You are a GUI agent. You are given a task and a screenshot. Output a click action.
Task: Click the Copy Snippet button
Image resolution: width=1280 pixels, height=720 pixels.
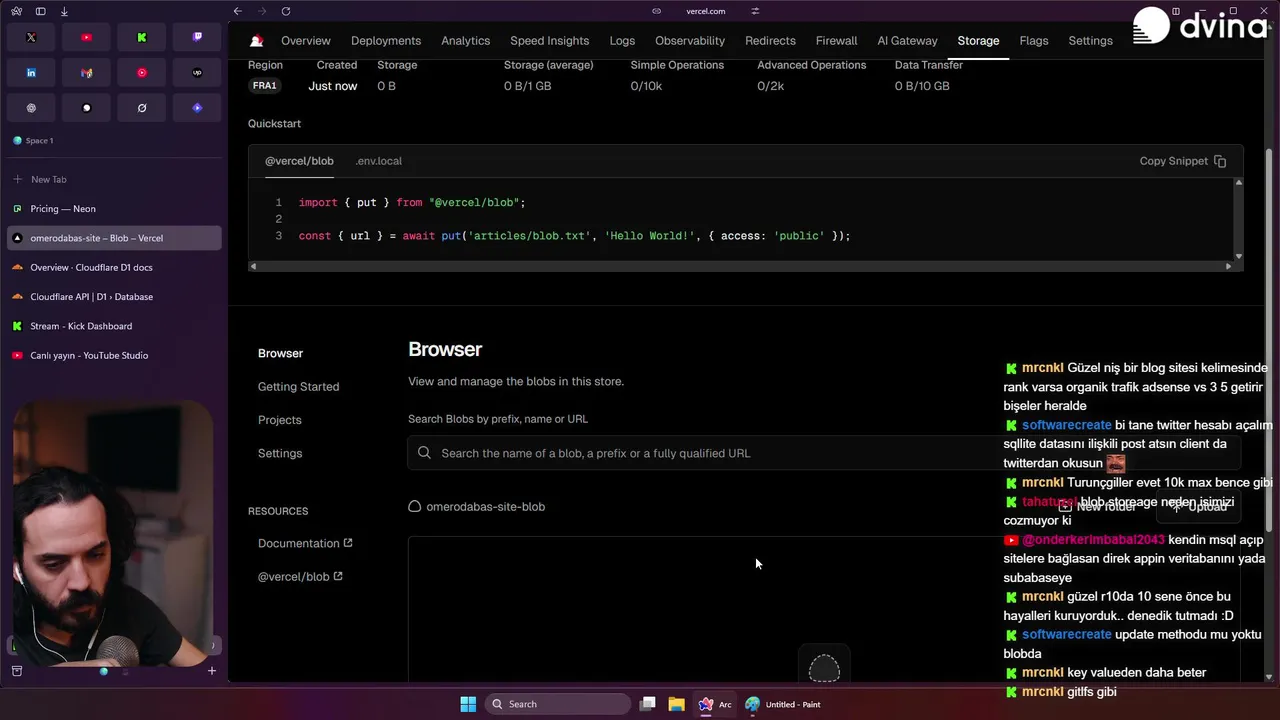(x=1183, y=161)
